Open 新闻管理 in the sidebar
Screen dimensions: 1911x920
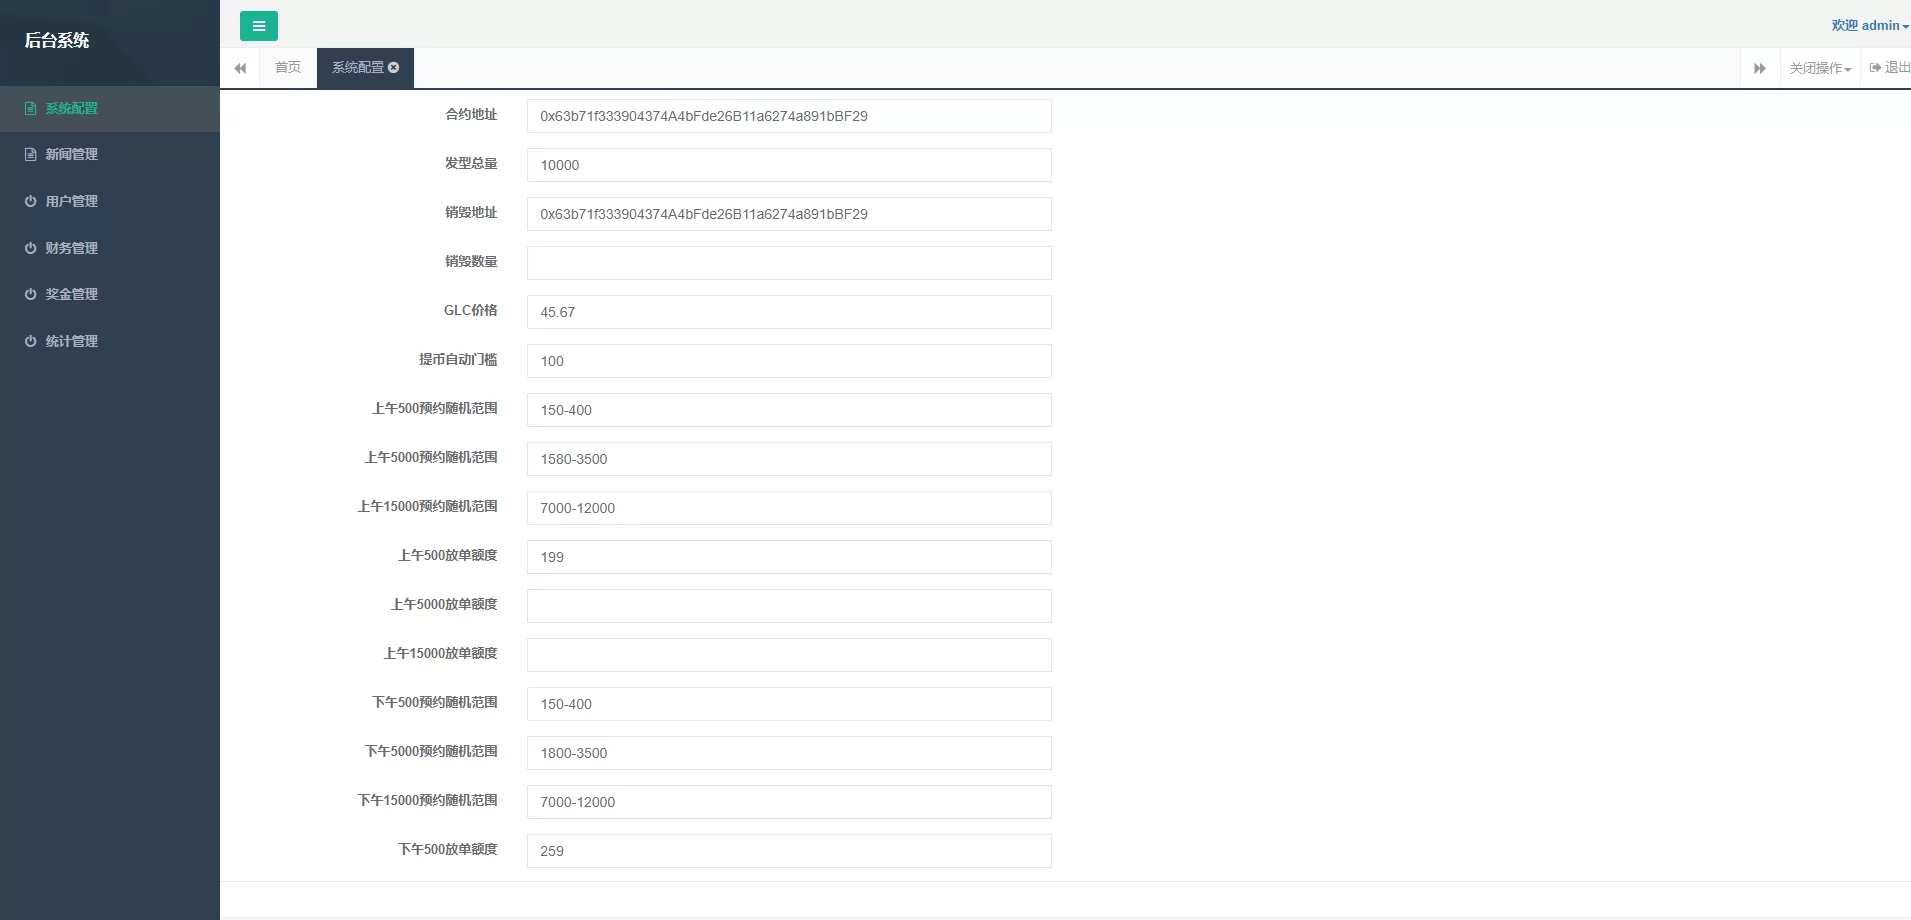click(71, 154)
